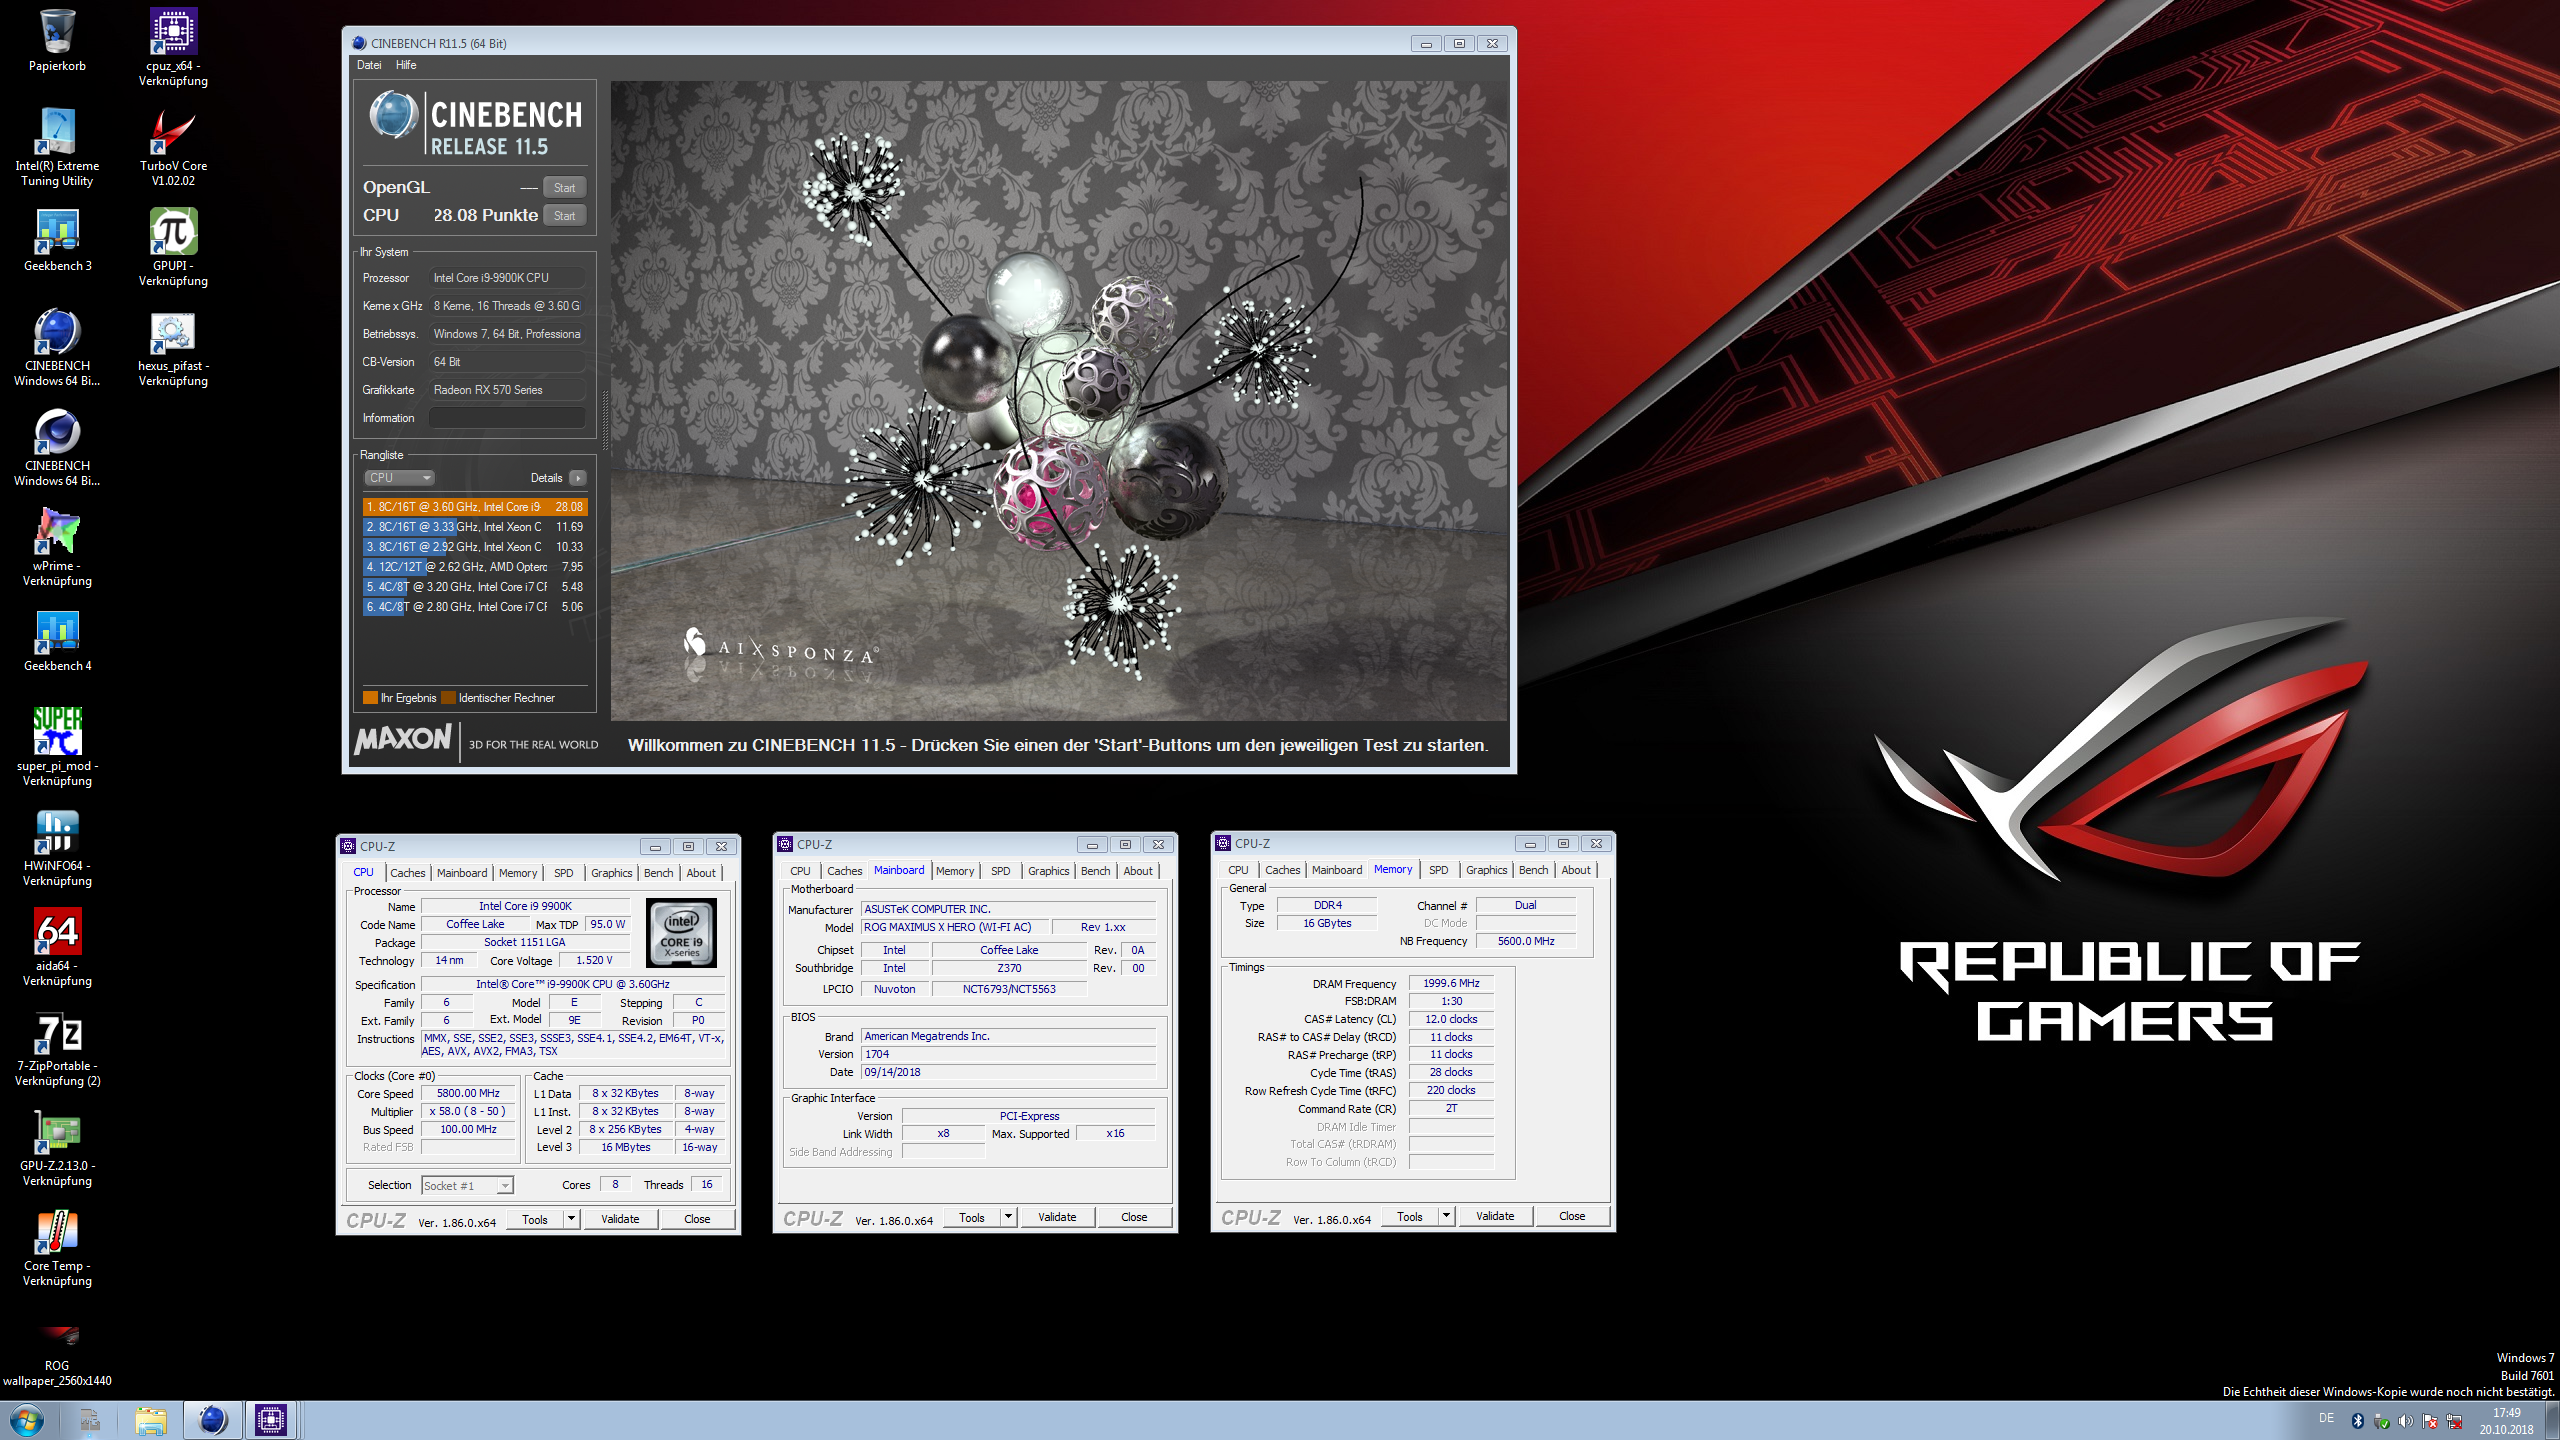The width and height of the screenshot is (2560, 1440).
Task: Click Close button in left CPU-Z window
Action: click(x=697, y=1219)
